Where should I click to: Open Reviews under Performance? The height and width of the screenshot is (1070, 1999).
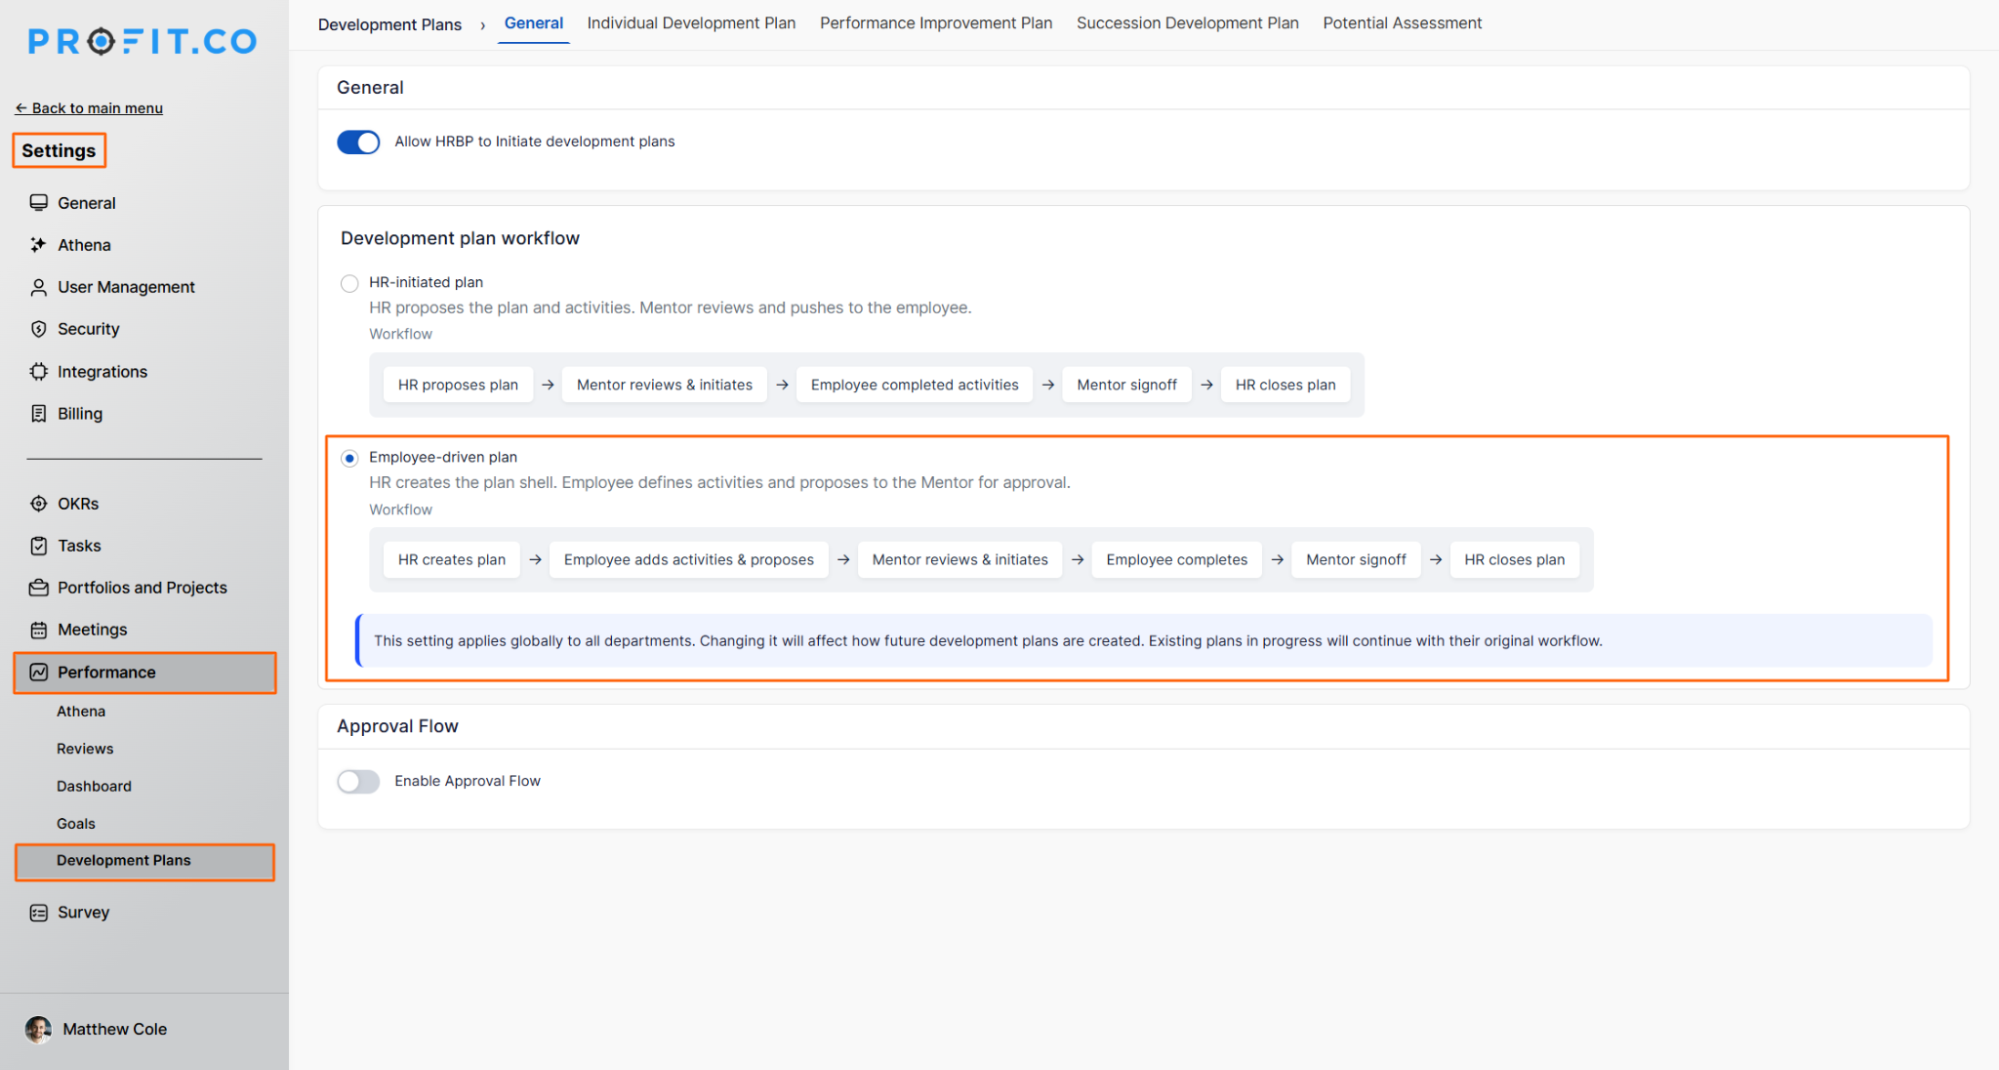85,749
